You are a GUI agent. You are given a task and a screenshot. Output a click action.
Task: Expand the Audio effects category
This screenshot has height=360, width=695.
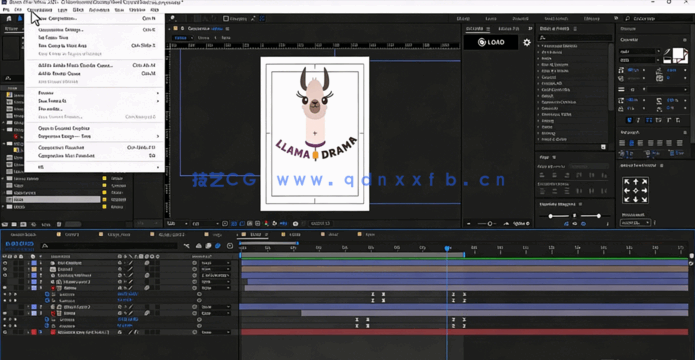[539, 59]
